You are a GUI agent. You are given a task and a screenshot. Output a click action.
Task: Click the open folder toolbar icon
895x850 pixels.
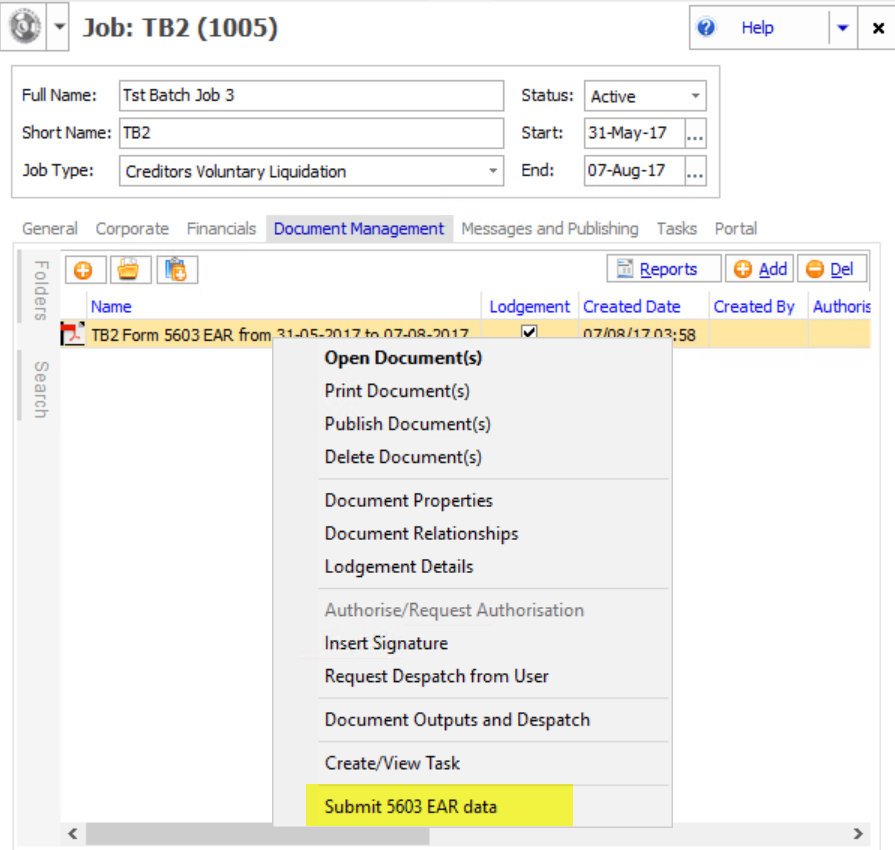(x=130, y=269)
